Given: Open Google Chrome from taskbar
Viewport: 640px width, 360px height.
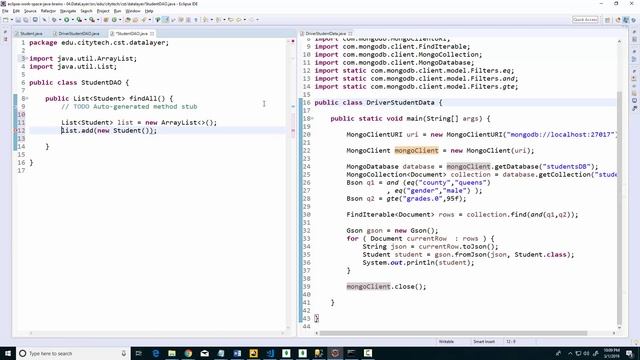Looking at the screenshot, I should point(188,353).
